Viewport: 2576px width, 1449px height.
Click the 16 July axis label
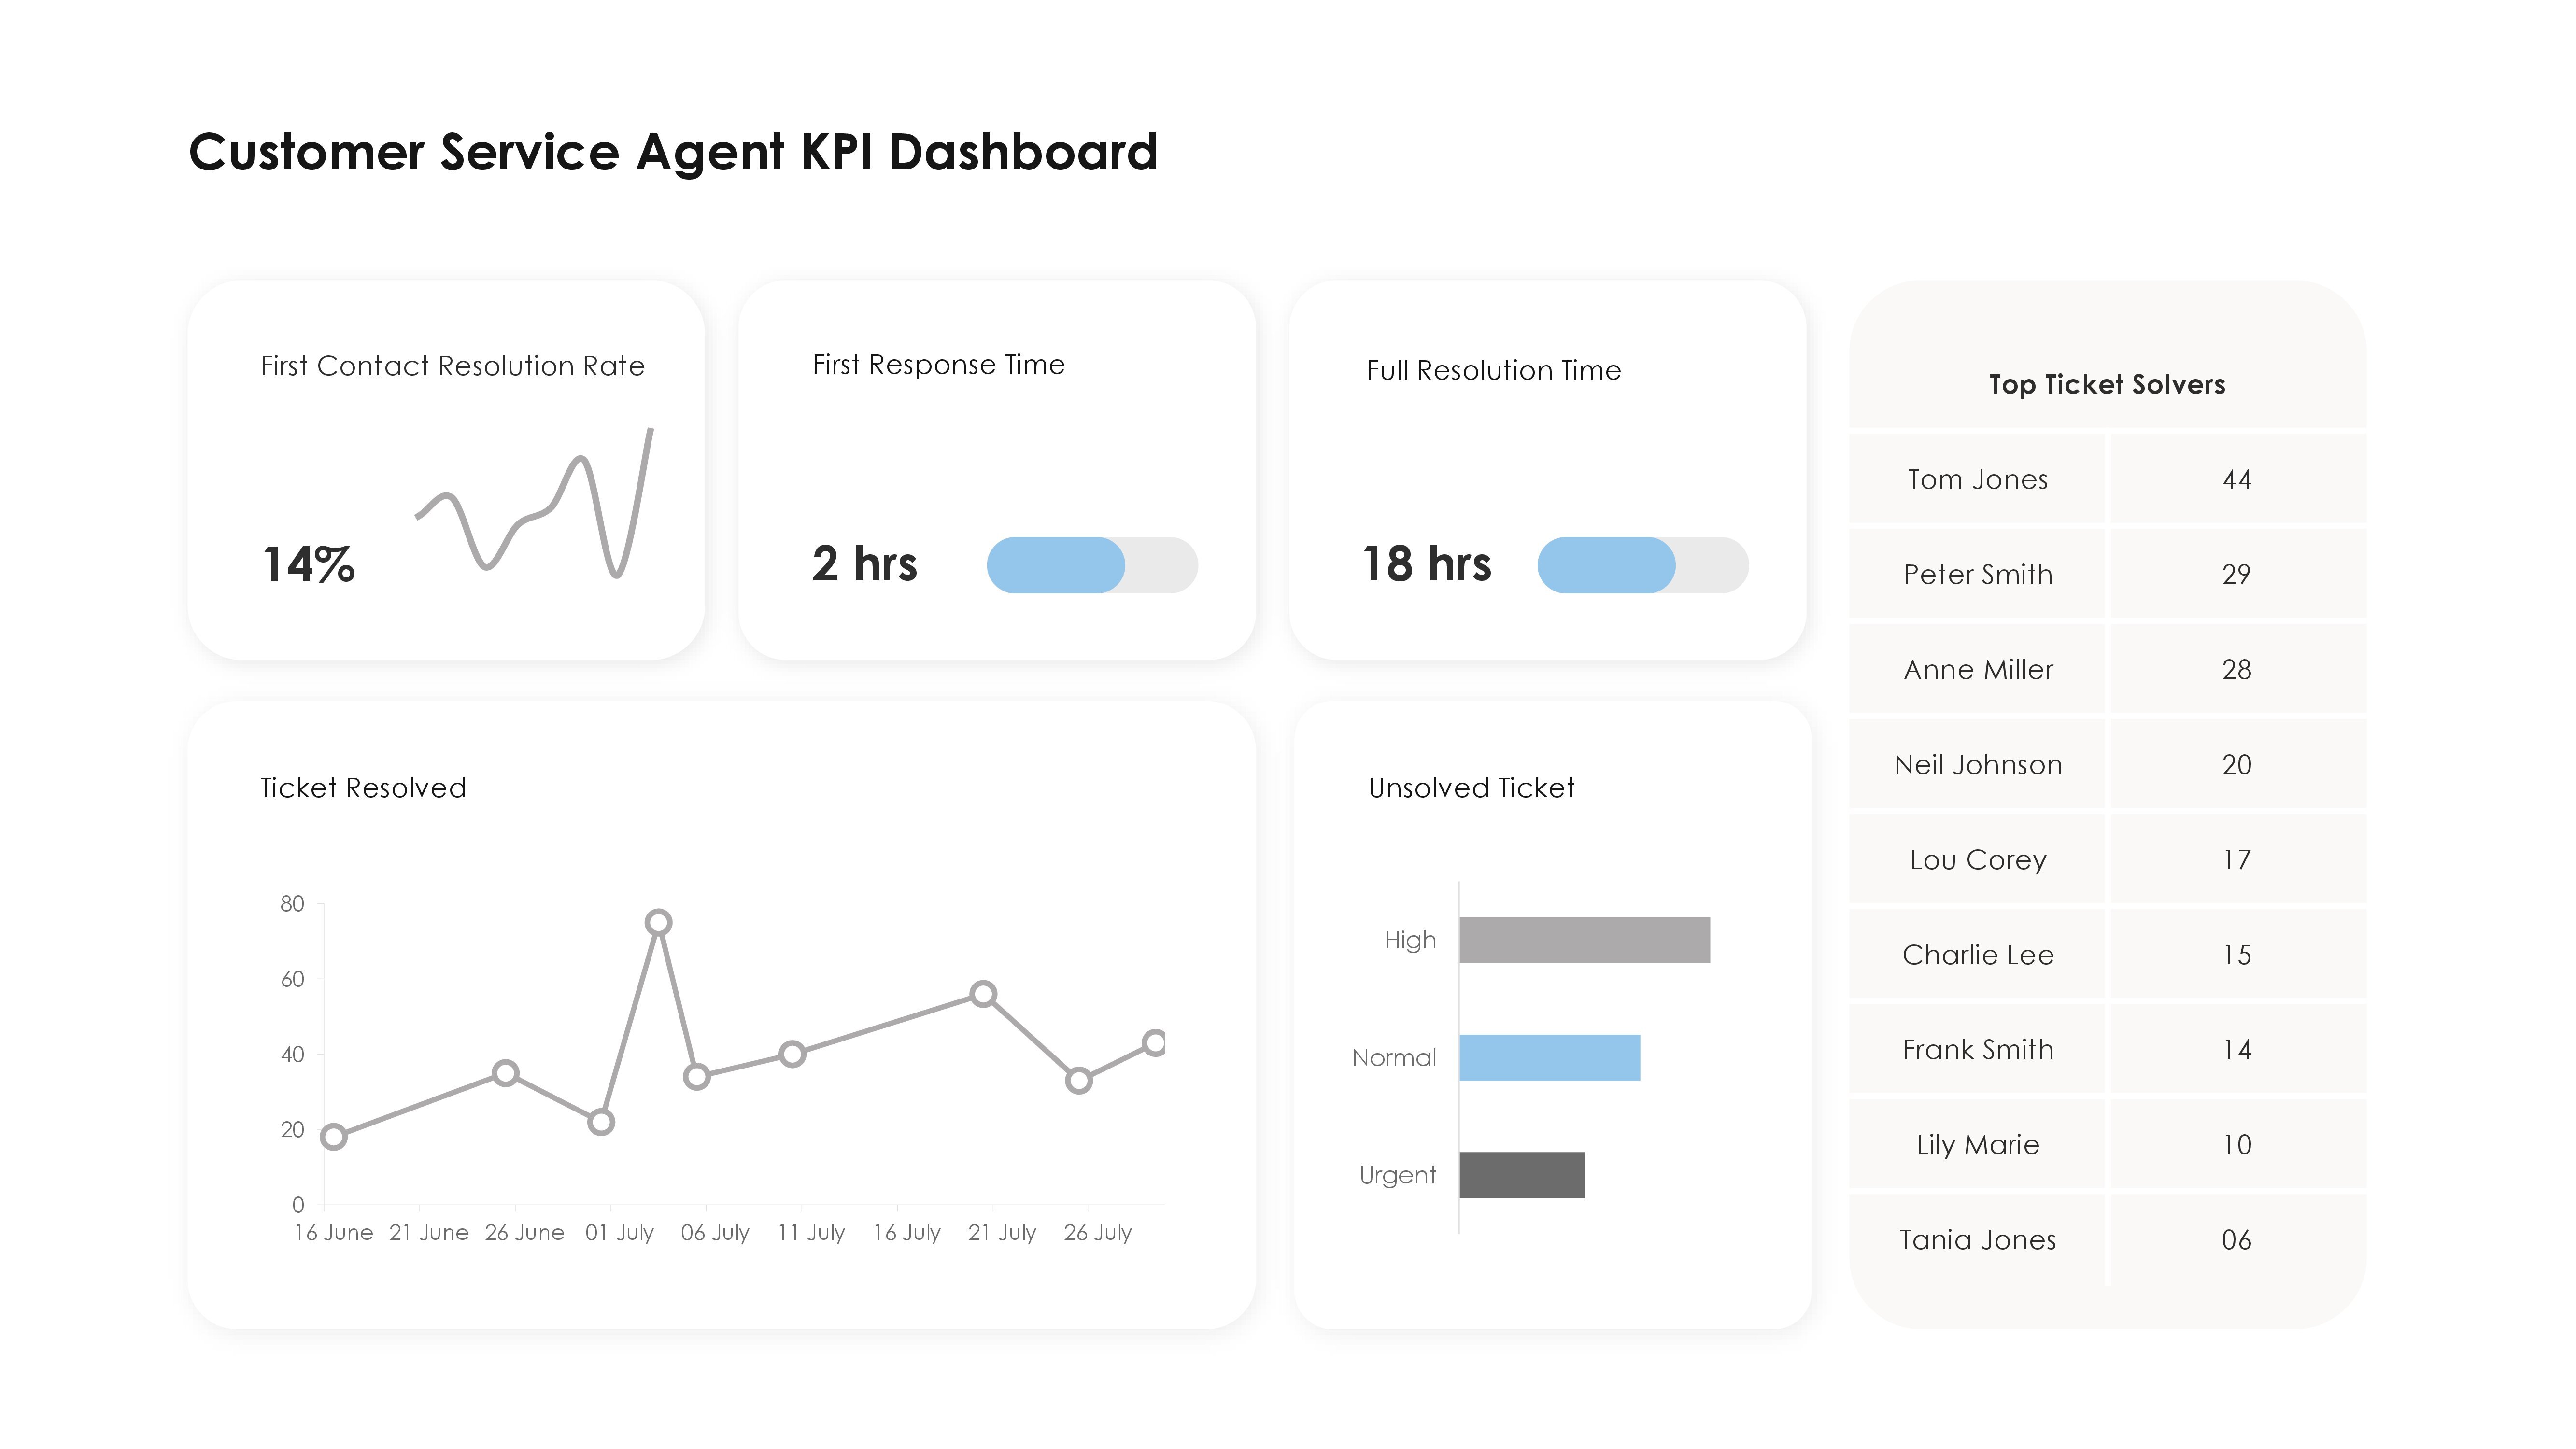click(906, 1233)
